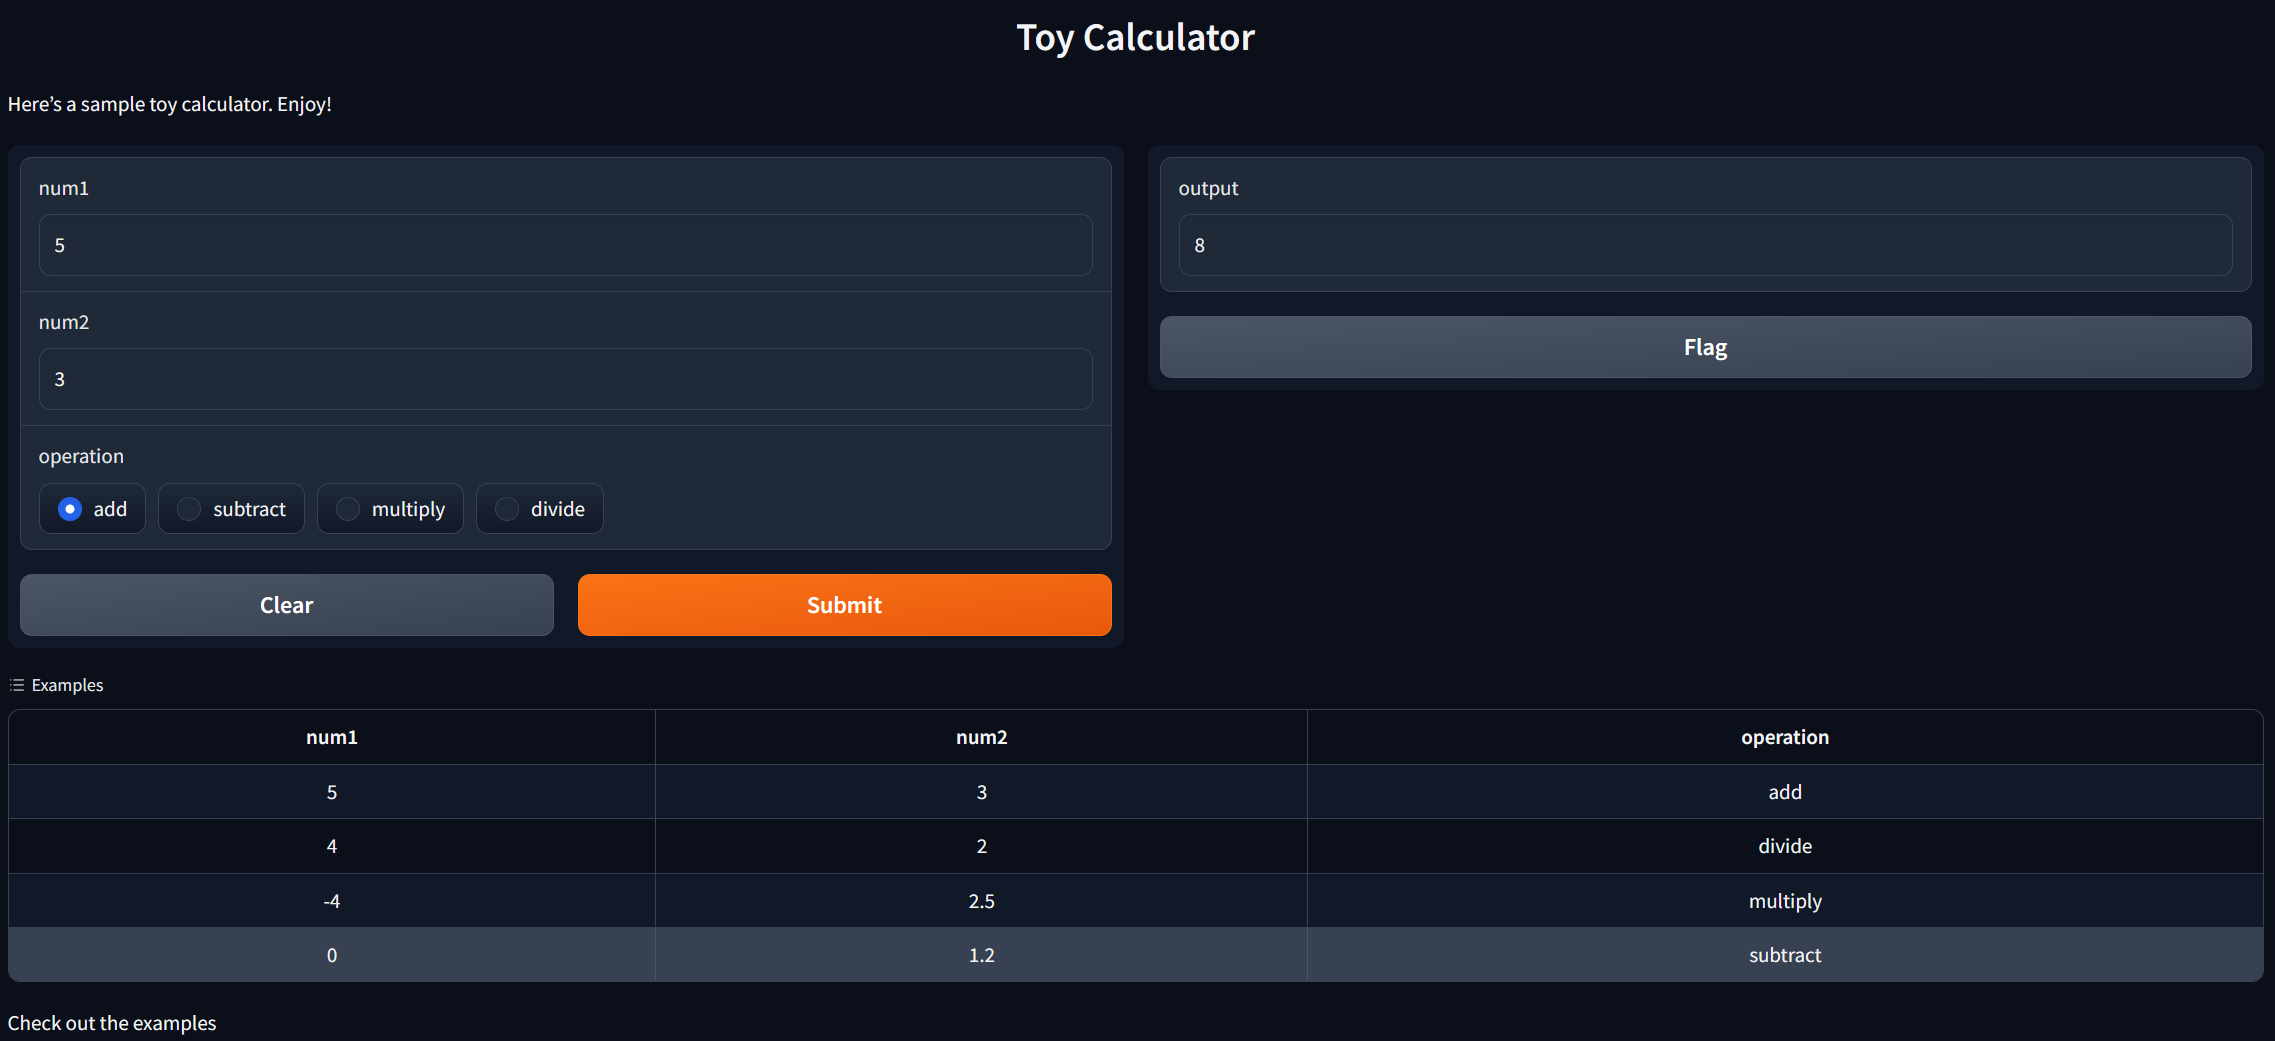Click the num1 cell showing 0

[x=332, y=955]
